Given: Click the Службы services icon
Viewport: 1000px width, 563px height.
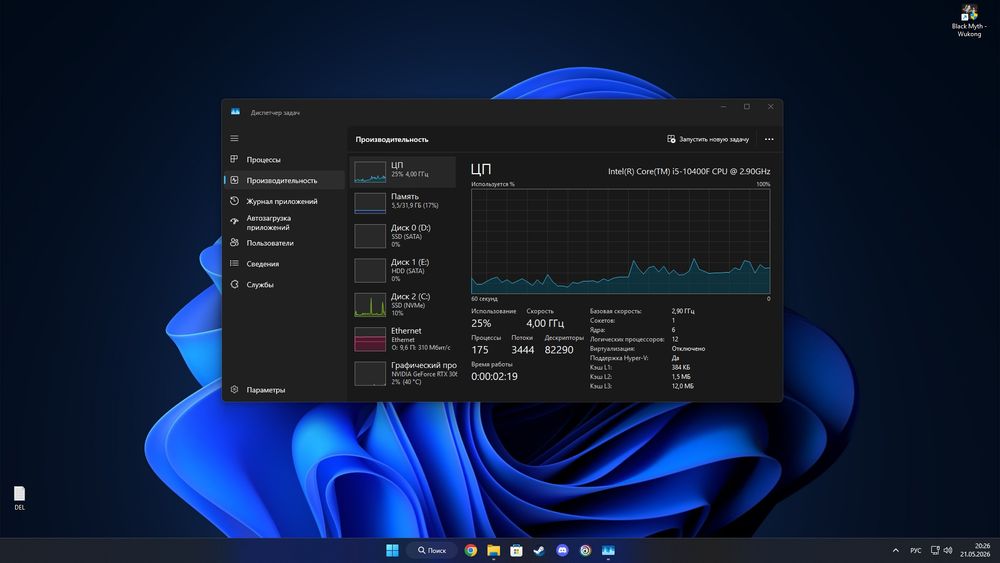Looking at the screenshot, I should pos(234,284).
